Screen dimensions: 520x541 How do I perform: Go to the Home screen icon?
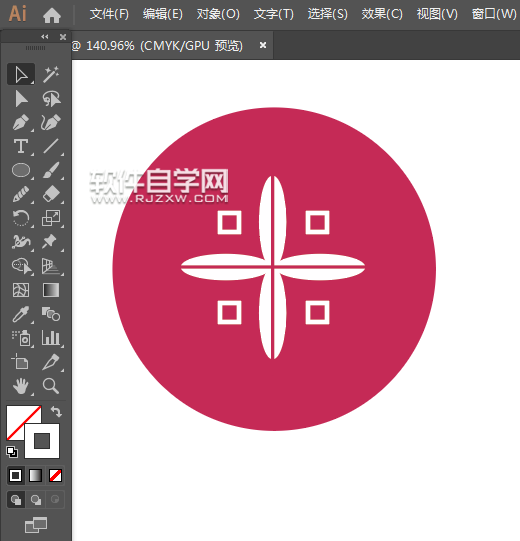(52, 16)
